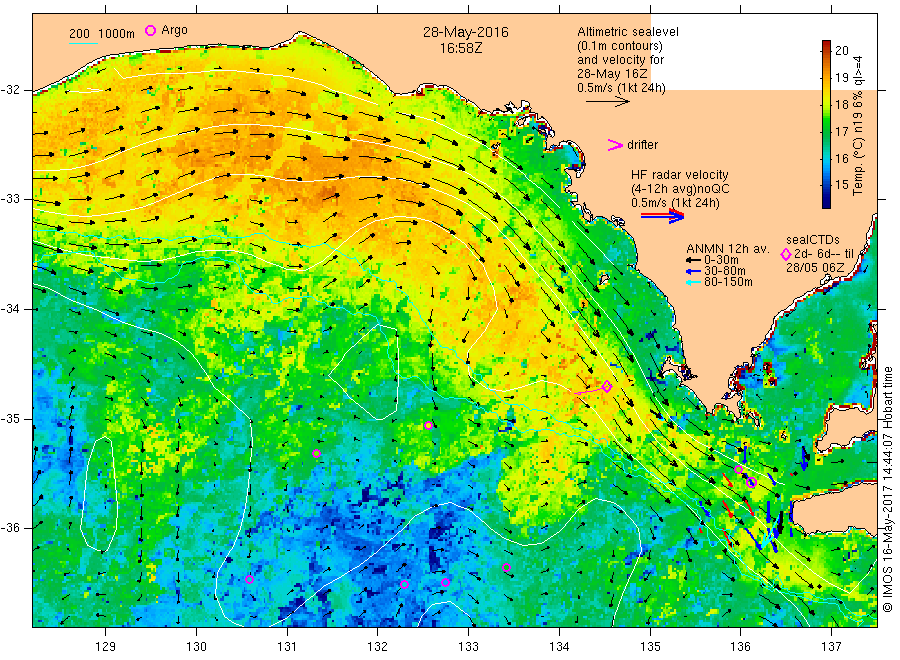This screenshot has height=660, width=900.
Task: Click the colorbar tick label 15
Action: 841,185
